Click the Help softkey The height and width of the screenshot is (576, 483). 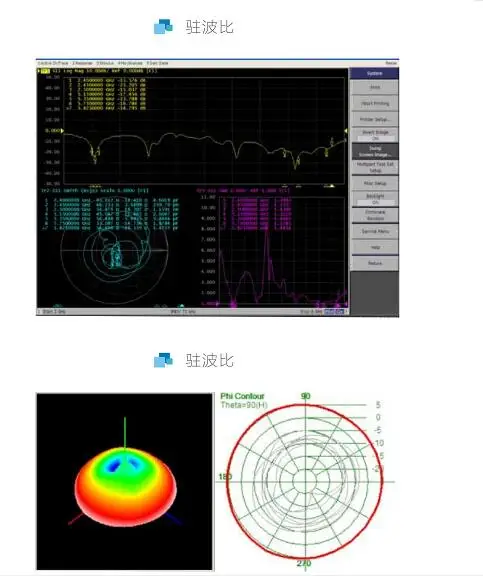tap(375, 247)
